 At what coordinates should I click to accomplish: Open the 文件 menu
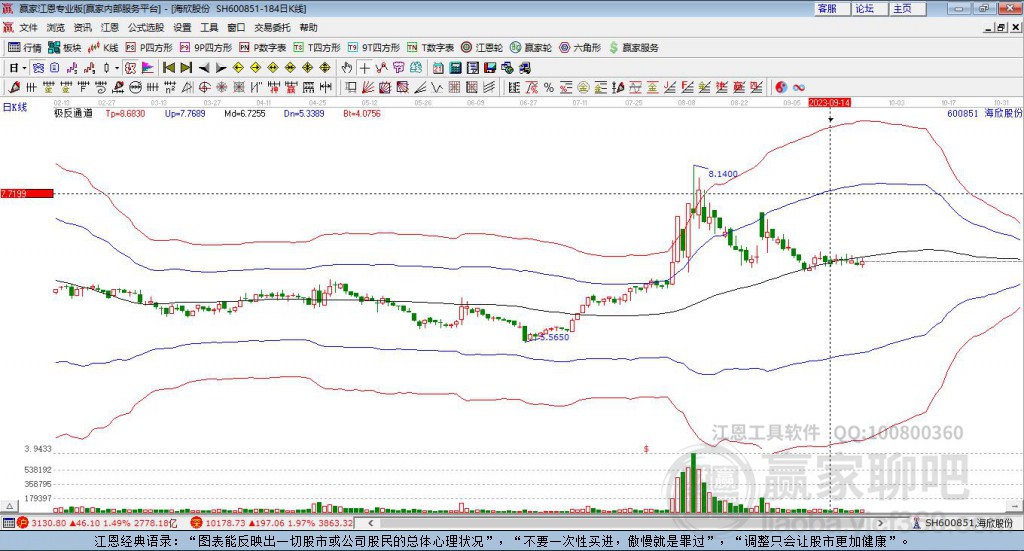tap(29, 27)
